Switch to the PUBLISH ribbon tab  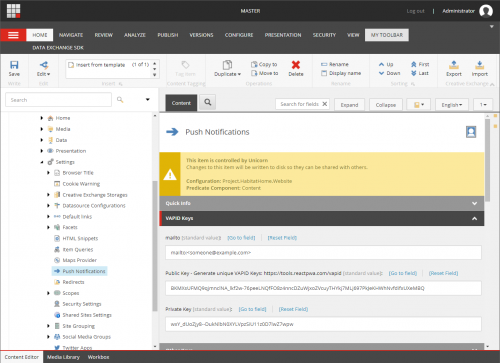point(168,35)
